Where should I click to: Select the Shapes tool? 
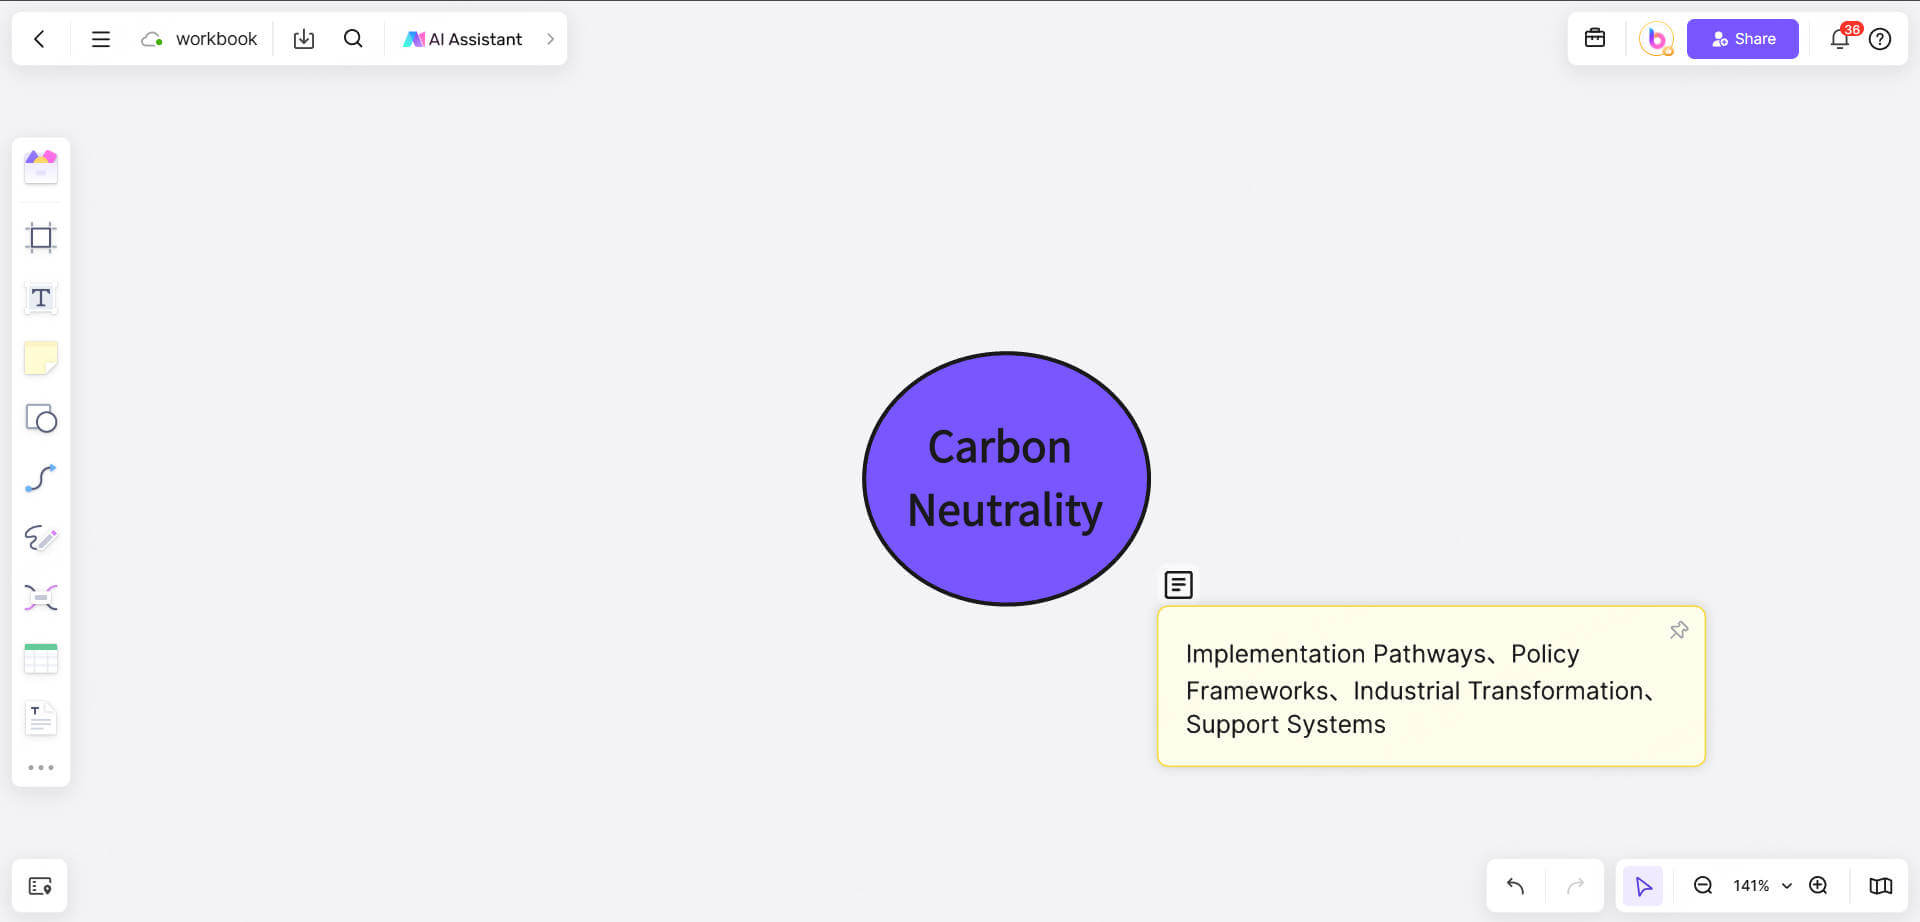(41, 418)
